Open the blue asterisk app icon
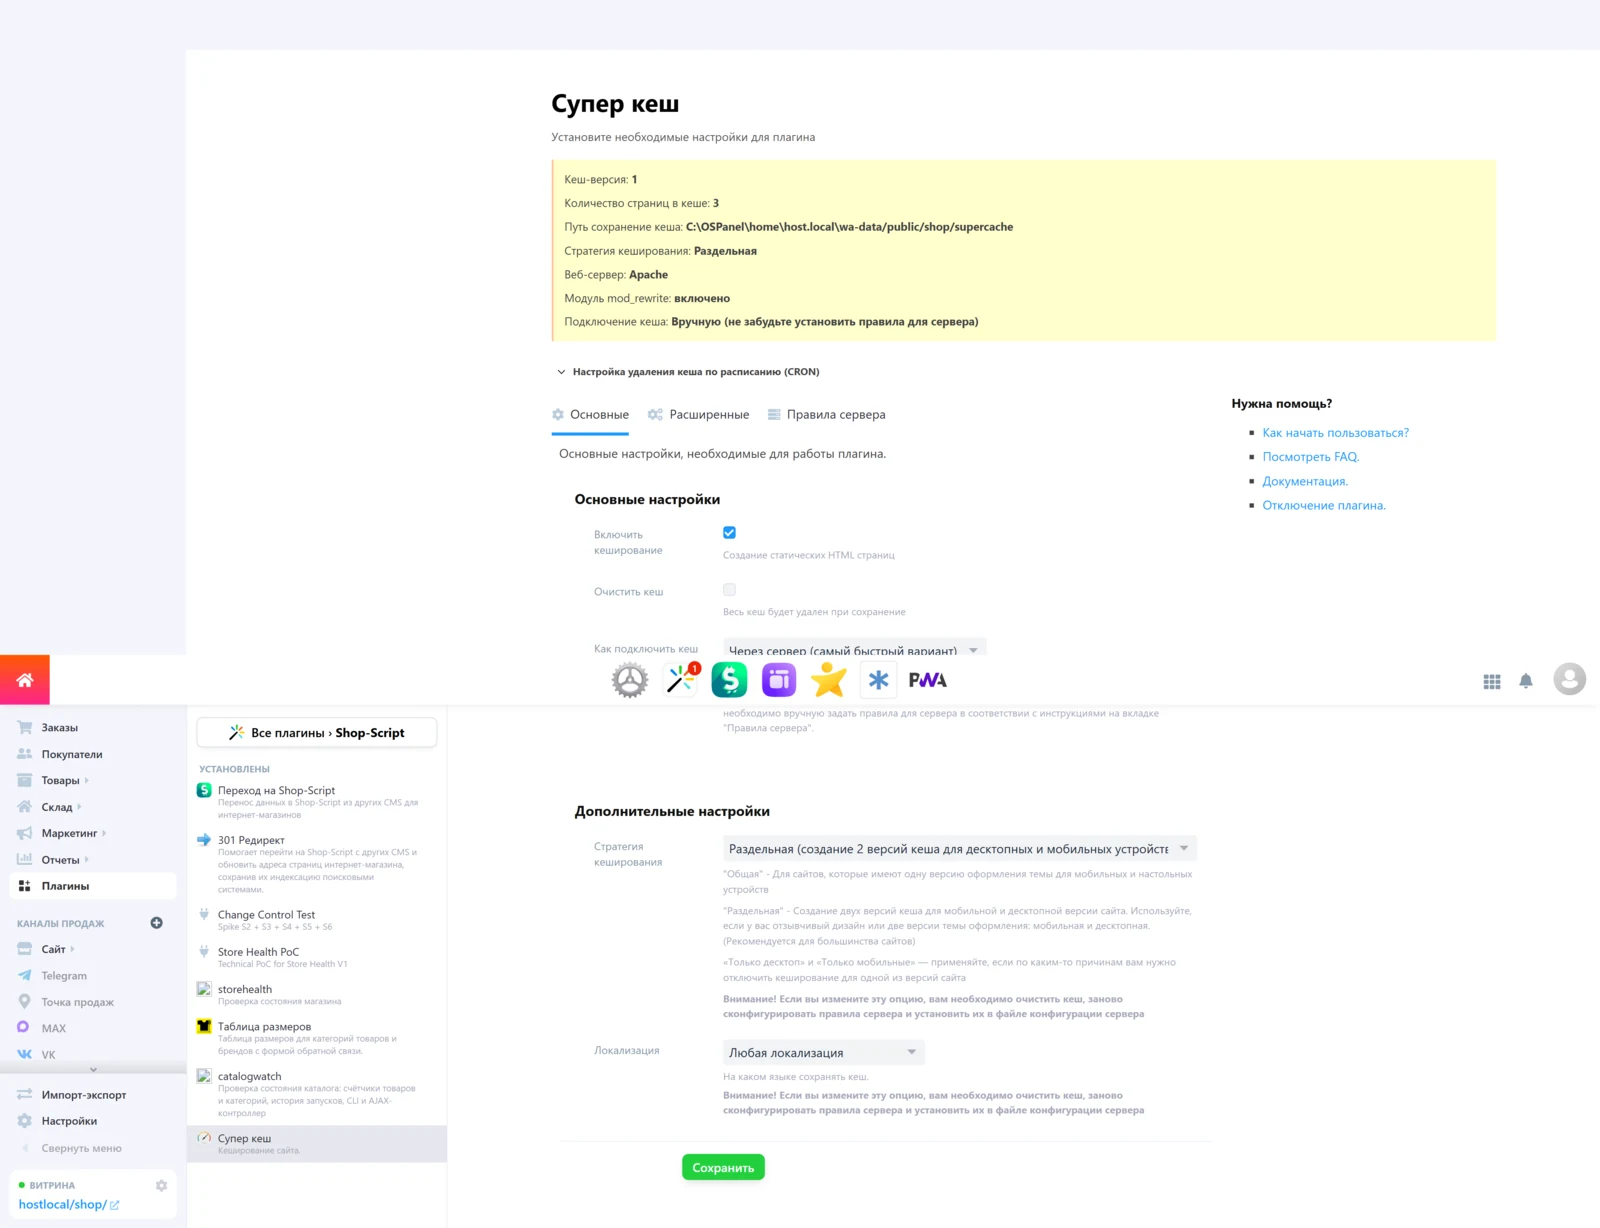Screen dimensions: 1600x1228 pos(878,680)
